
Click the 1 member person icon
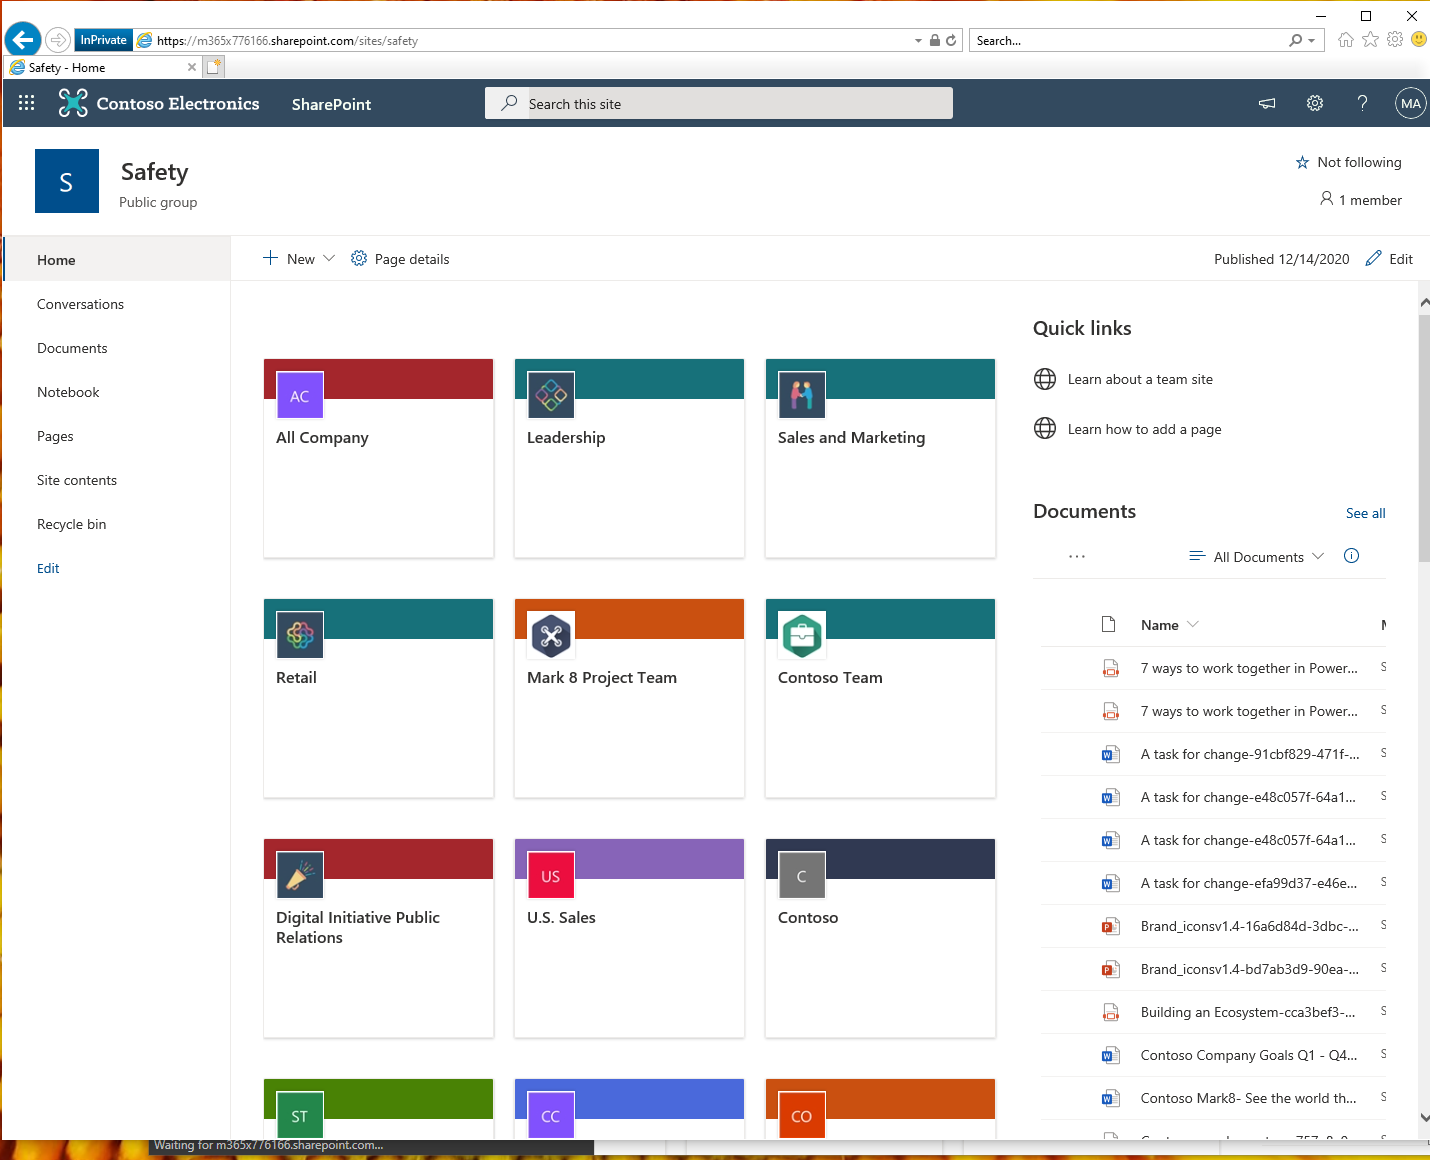(1325, 199)
